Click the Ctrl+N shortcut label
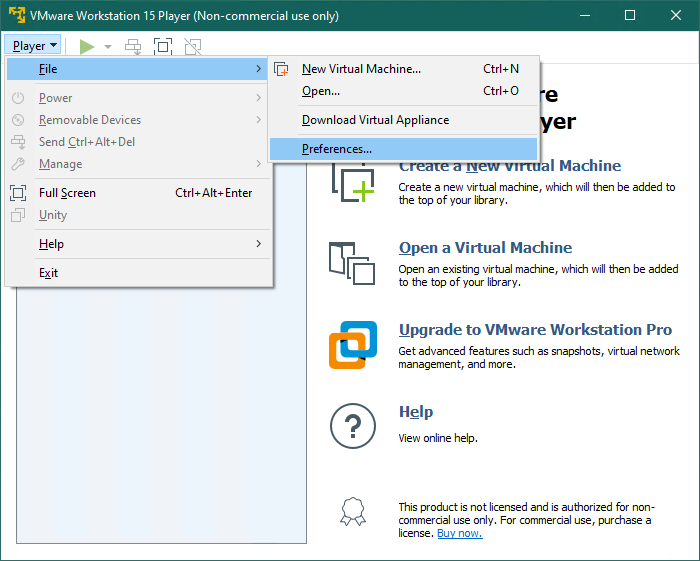The image size is (700, 561). point(501,69)
